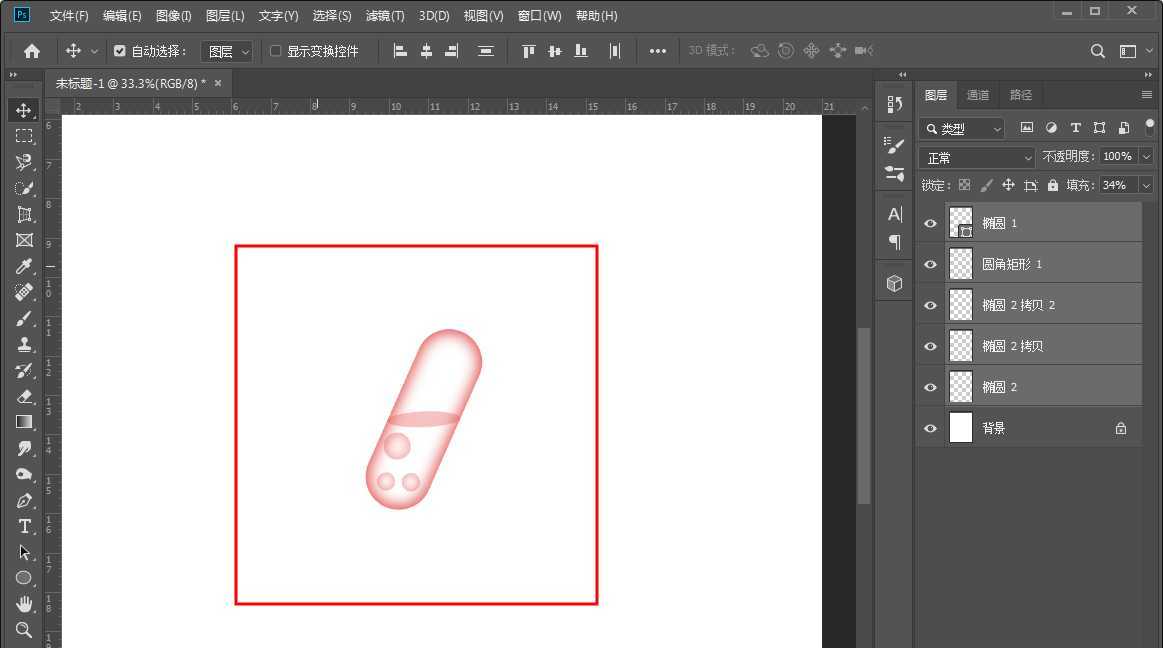Open the search icon at top right

click(x=1097, y=51)
